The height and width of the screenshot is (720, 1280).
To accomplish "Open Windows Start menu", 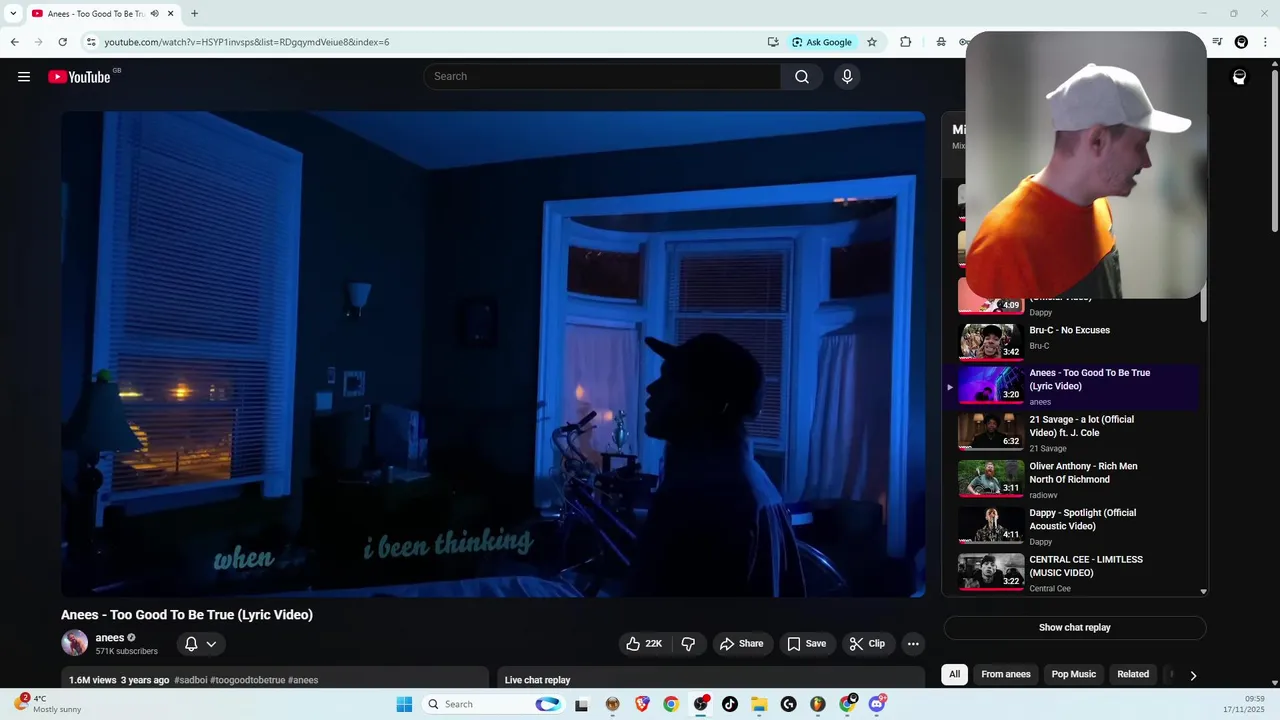I will 404,704.
